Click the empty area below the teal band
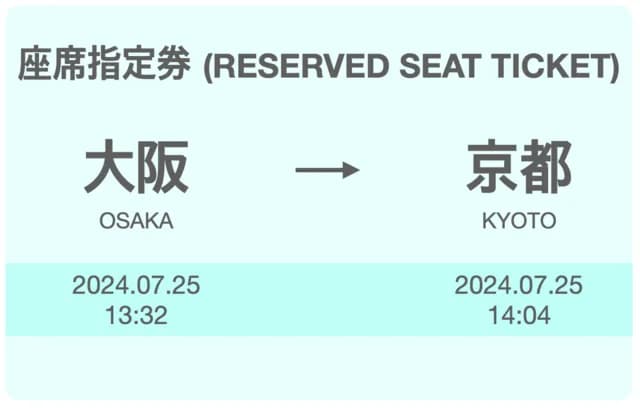This screenshot has height=408, width=640. click(319, 367)
